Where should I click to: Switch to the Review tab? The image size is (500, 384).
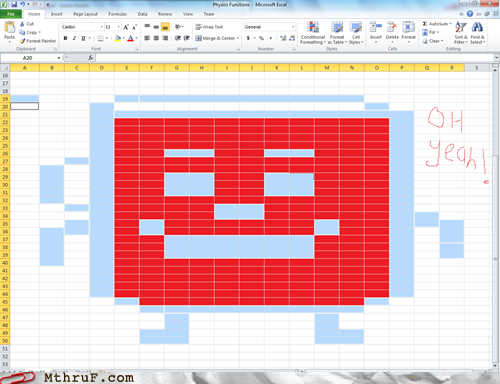click(x=165, y=14)
